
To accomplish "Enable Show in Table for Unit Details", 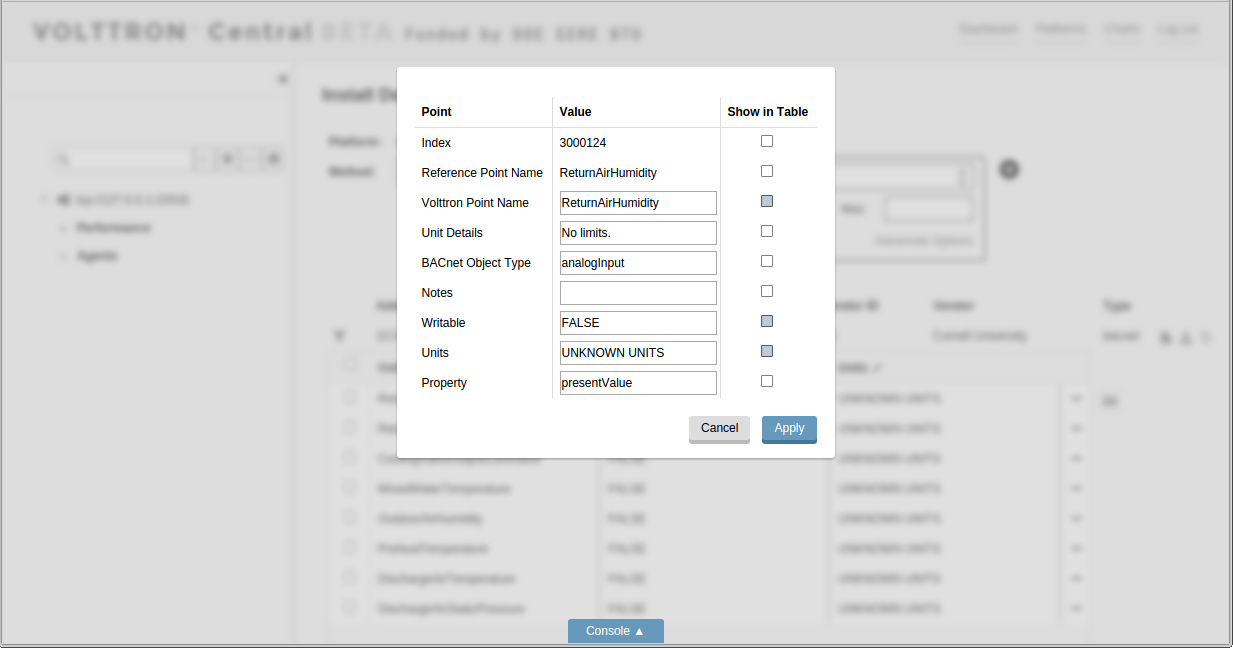I will pos(767,231).
